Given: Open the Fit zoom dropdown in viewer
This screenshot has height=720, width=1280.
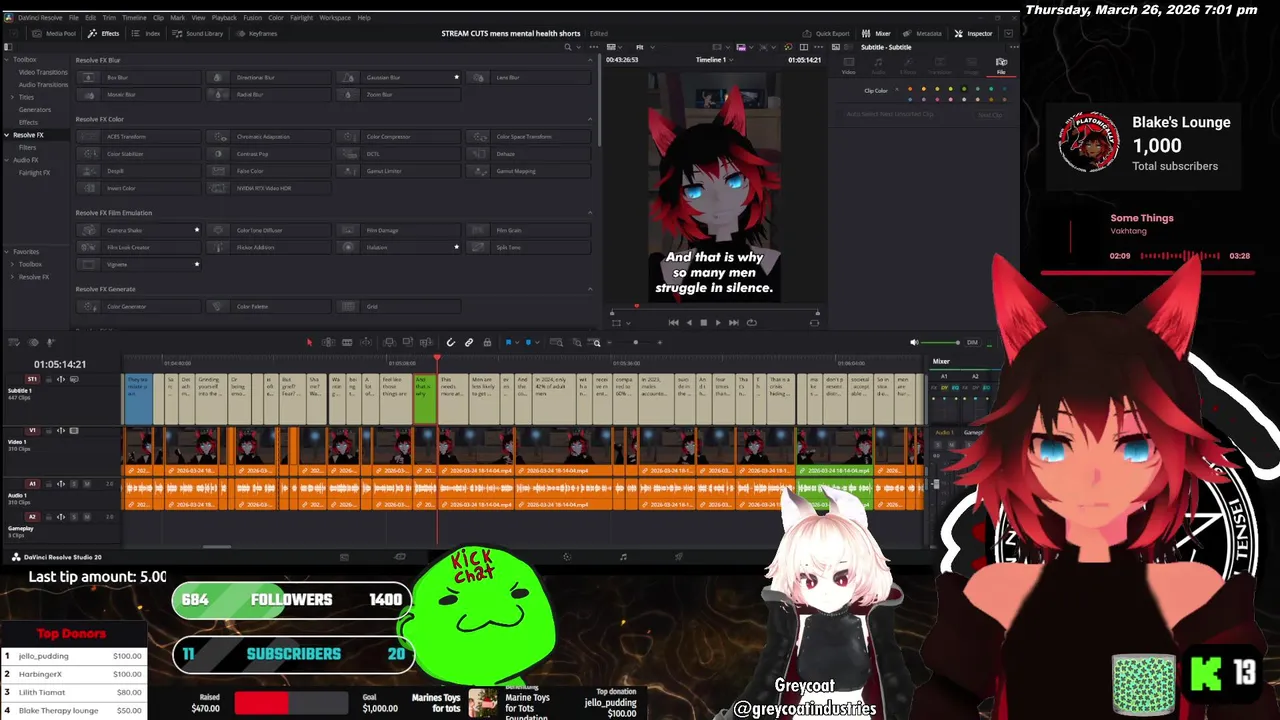Looking at the screenshot, I should point(652,47).
